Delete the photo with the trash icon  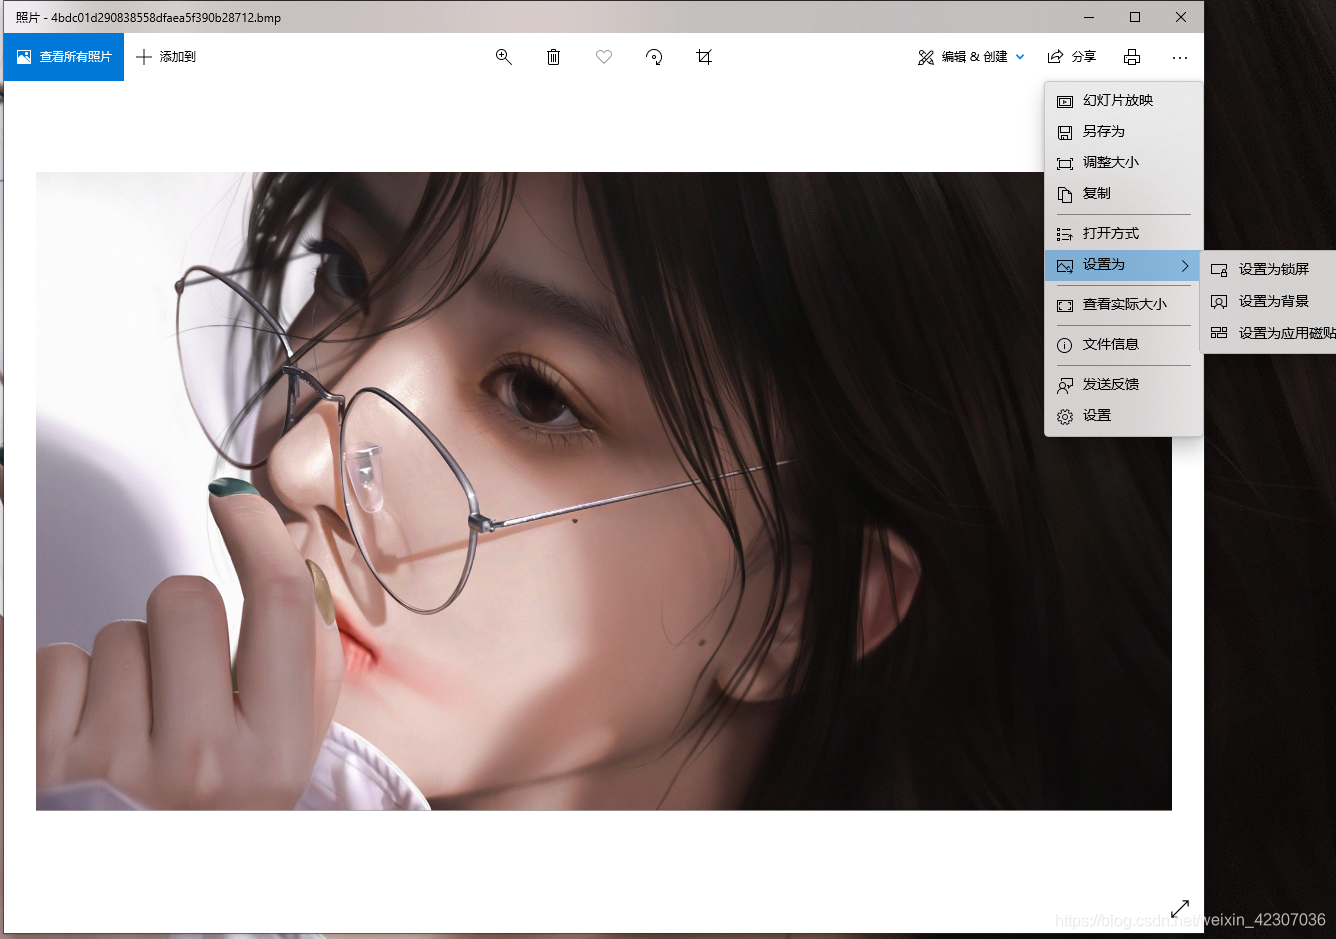point(553,57)
